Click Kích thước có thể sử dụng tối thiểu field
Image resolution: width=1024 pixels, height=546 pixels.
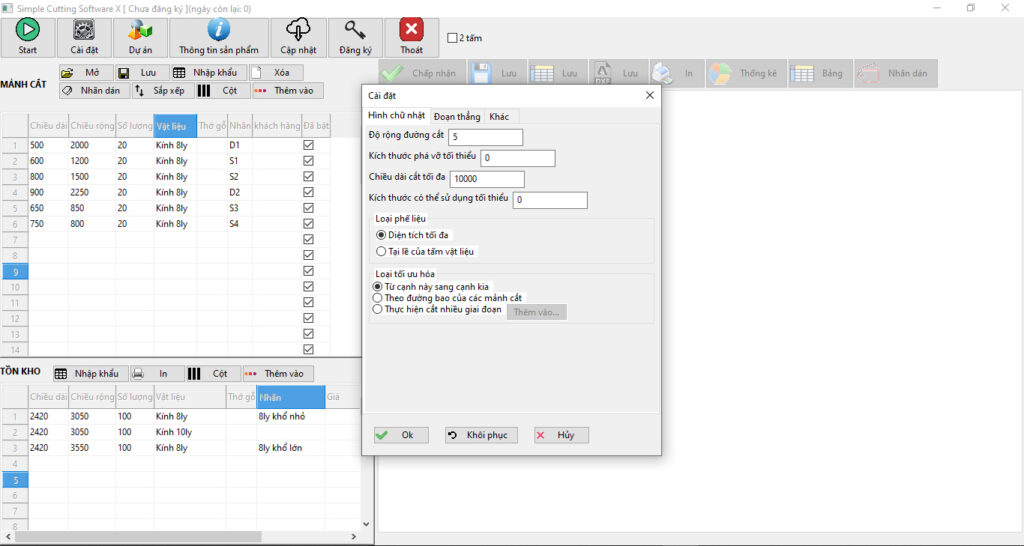[550, 200]
